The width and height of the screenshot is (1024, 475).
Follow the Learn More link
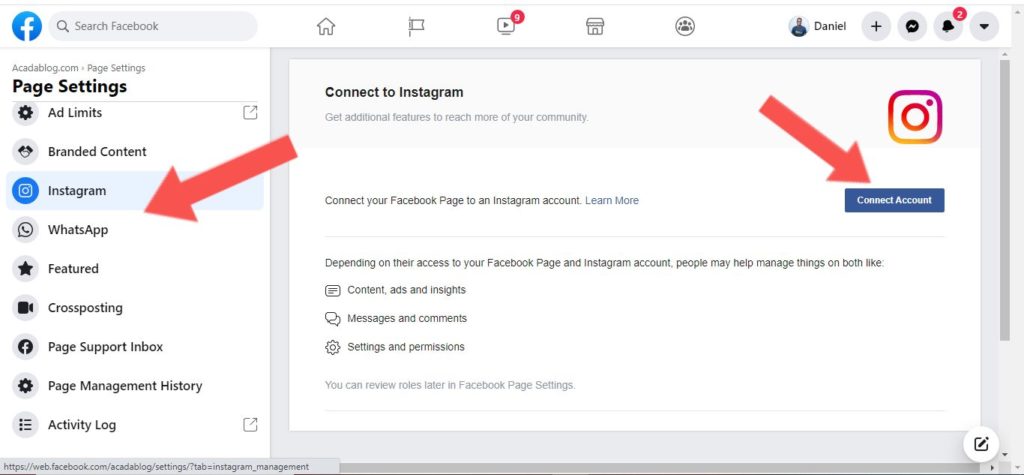(612, 201)
